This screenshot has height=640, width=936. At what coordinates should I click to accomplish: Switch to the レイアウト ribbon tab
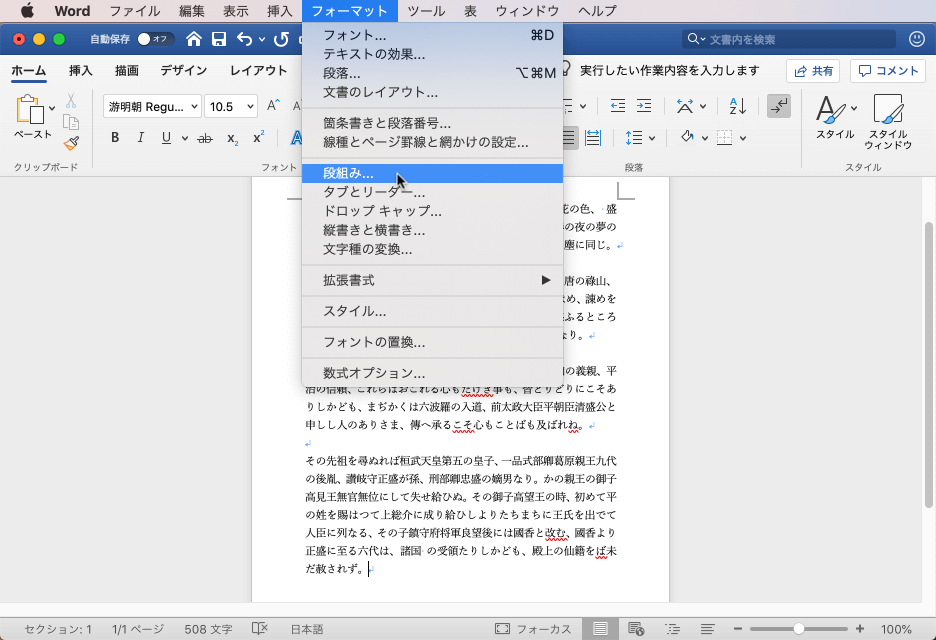(258, 70)
